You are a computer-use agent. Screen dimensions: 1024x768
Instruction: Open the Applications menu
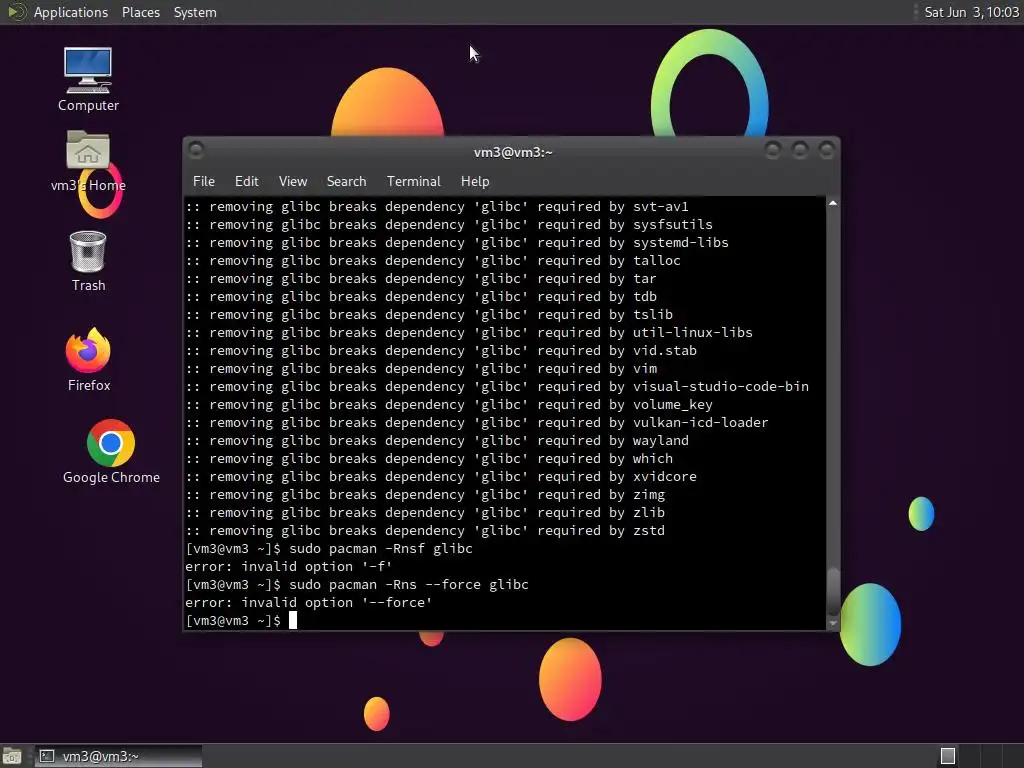click(71, 12)
